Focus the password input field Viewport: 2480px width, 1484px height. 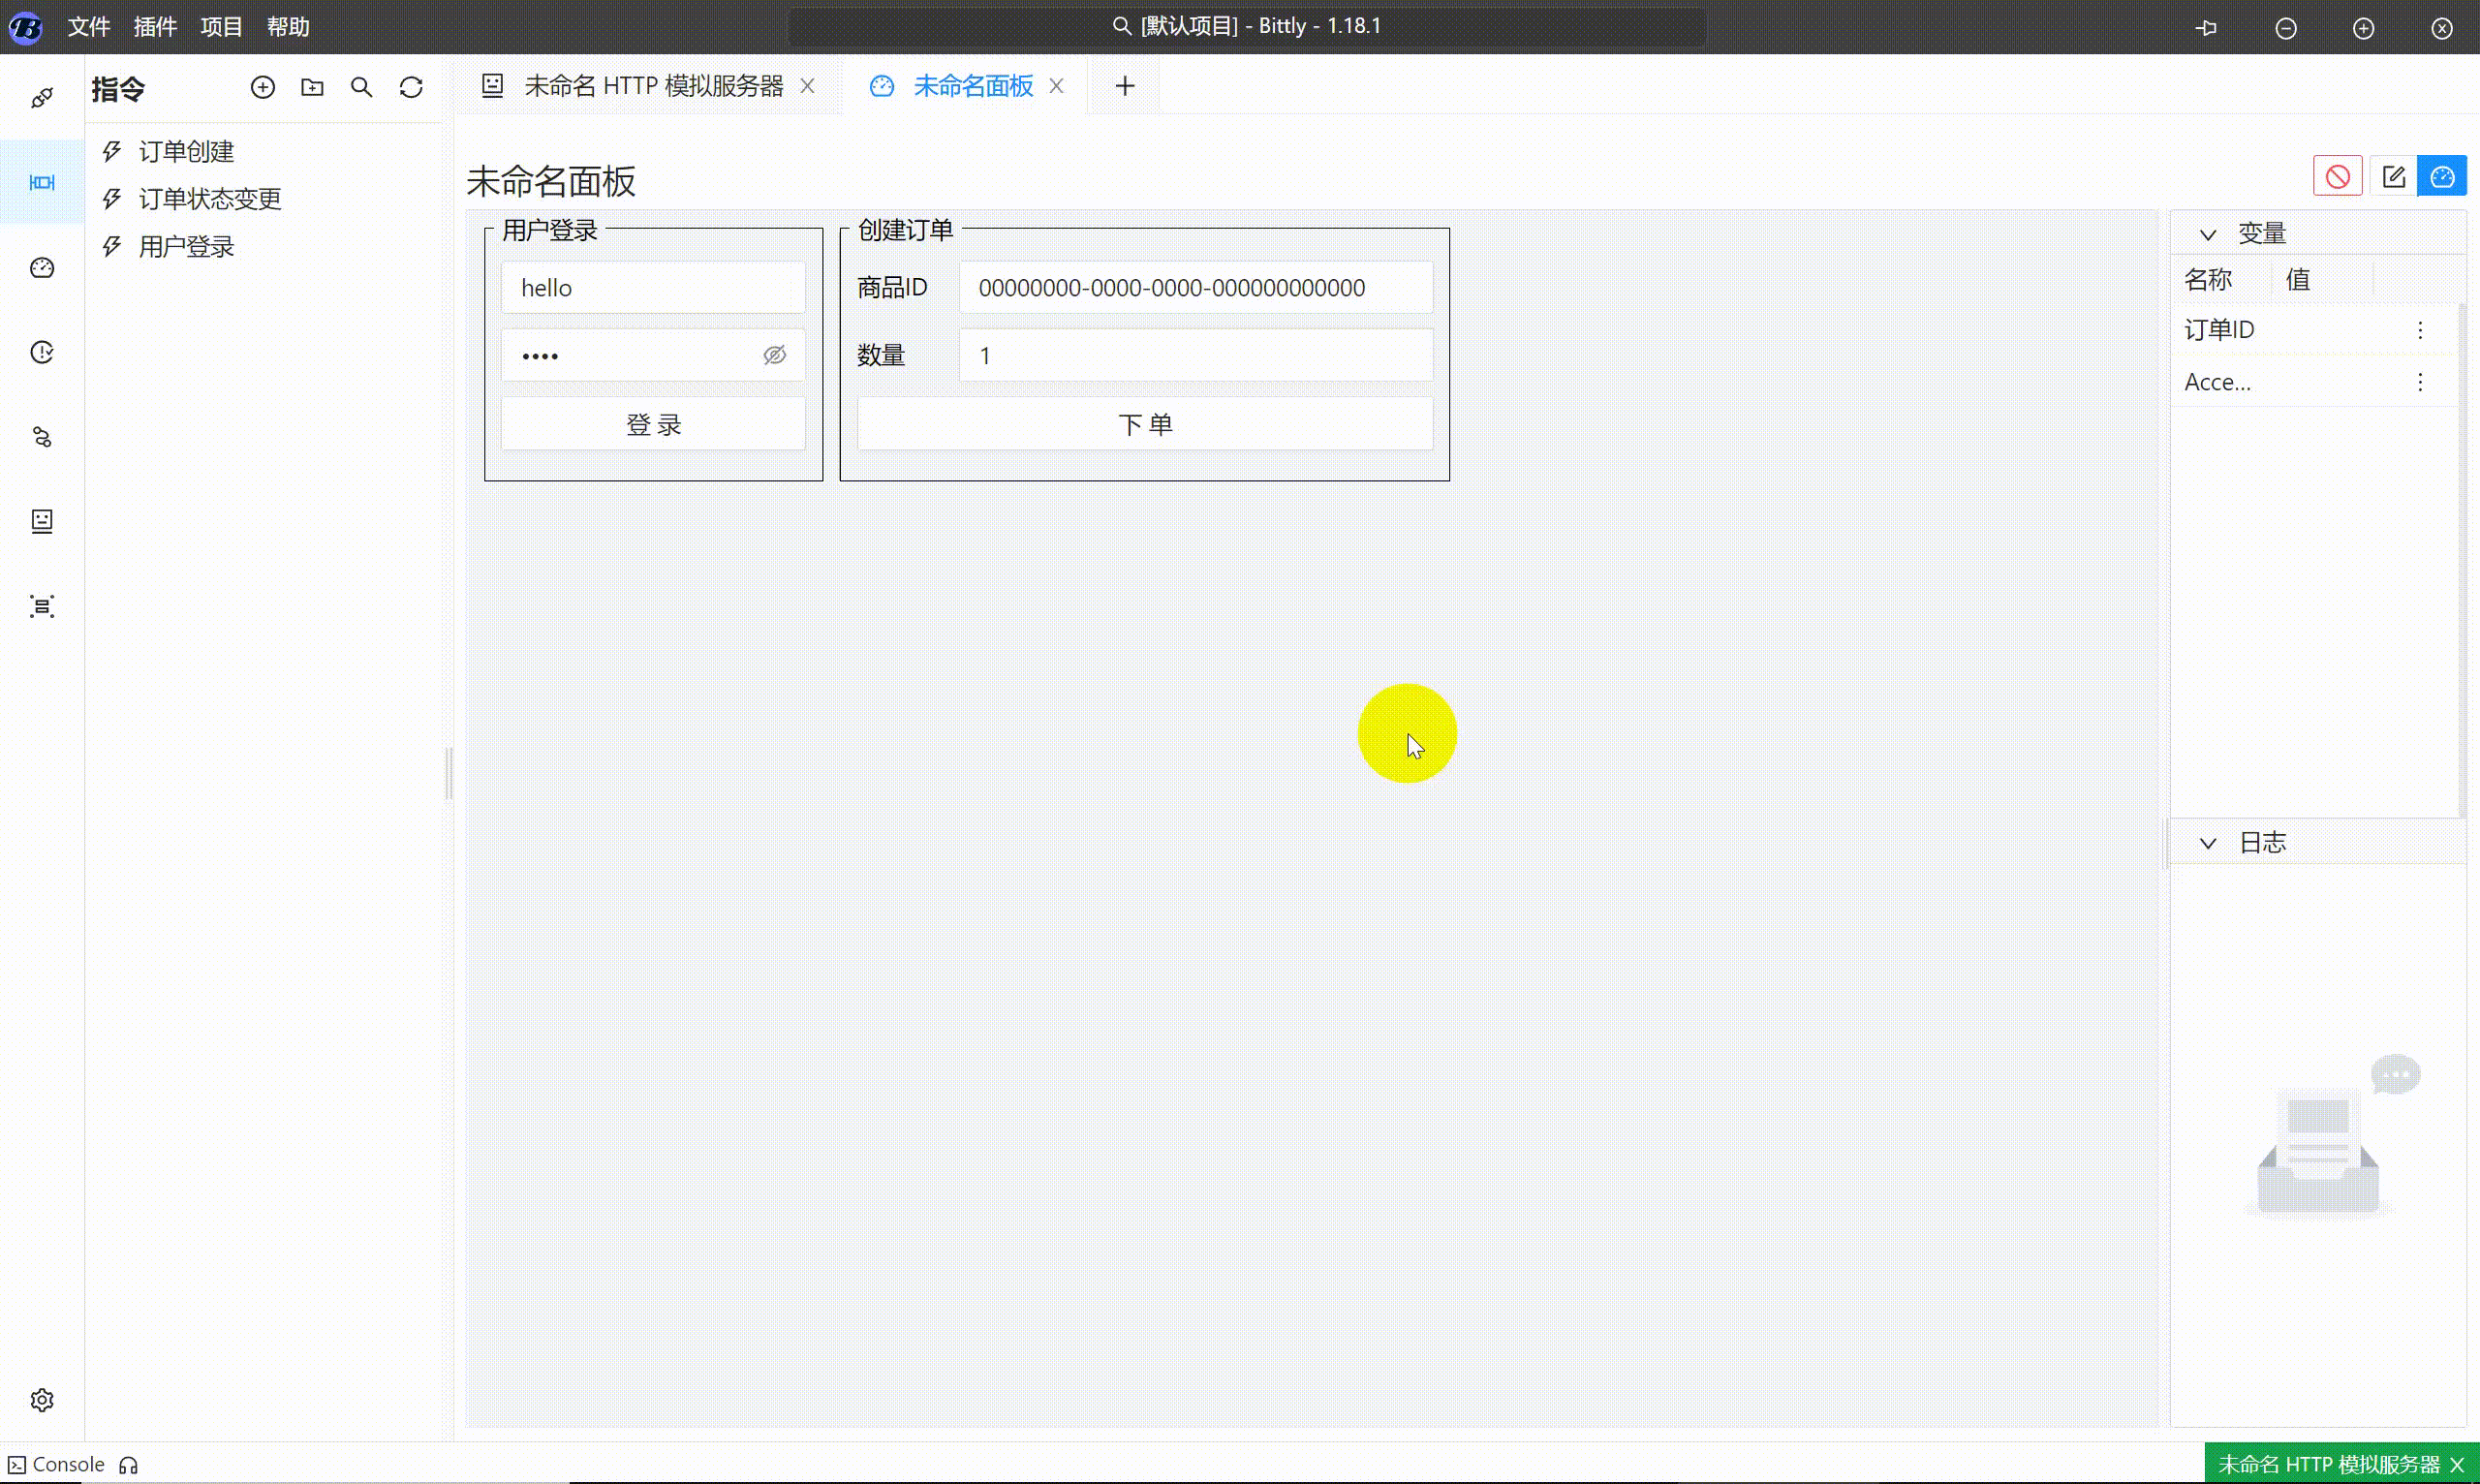tap(653, 355)
